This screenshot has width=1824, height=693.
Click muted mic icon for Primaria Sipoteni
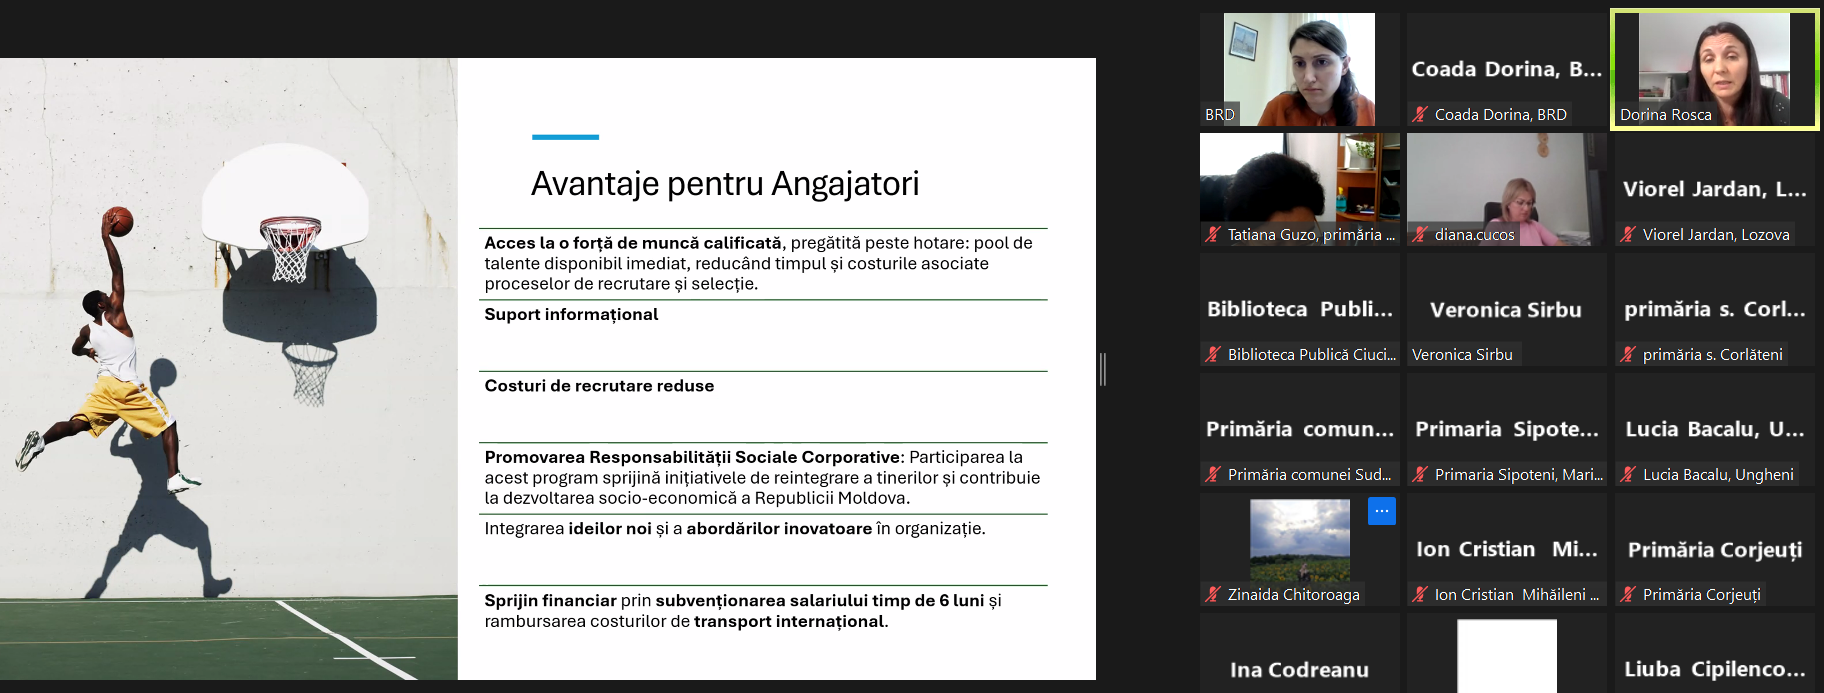click(1420, 474)
